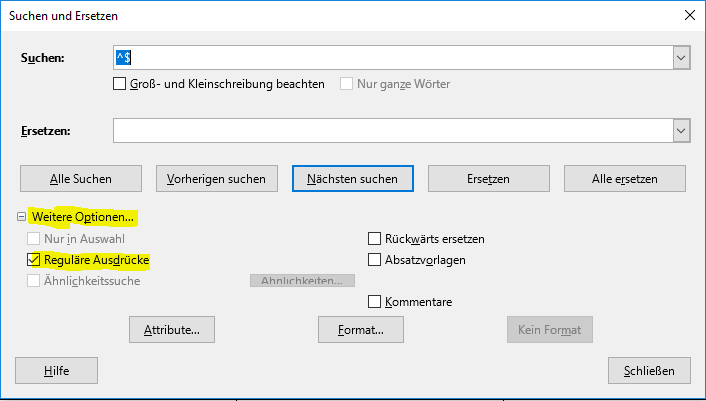Uncheck the Reguläre Ausdrücke checkbox
706x401 pixels.
pyautogui.click(x=34, y=260)
